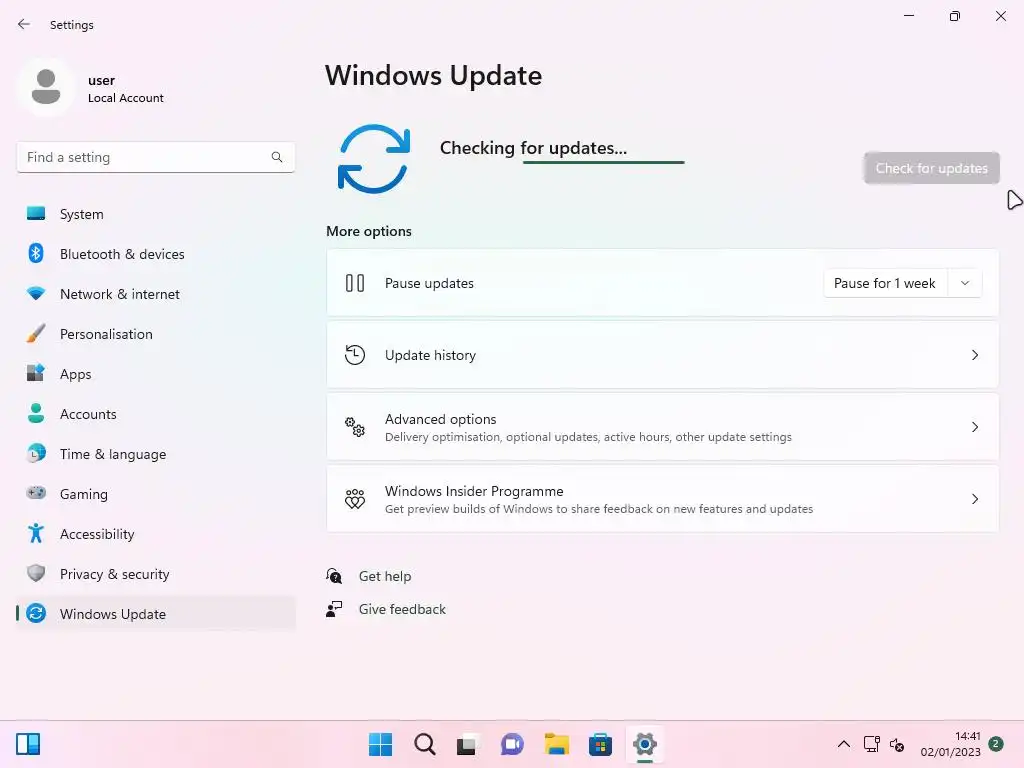The image size is (1024, 768).
Task: Click the Accounts person icon
Action: click(36, 413)
